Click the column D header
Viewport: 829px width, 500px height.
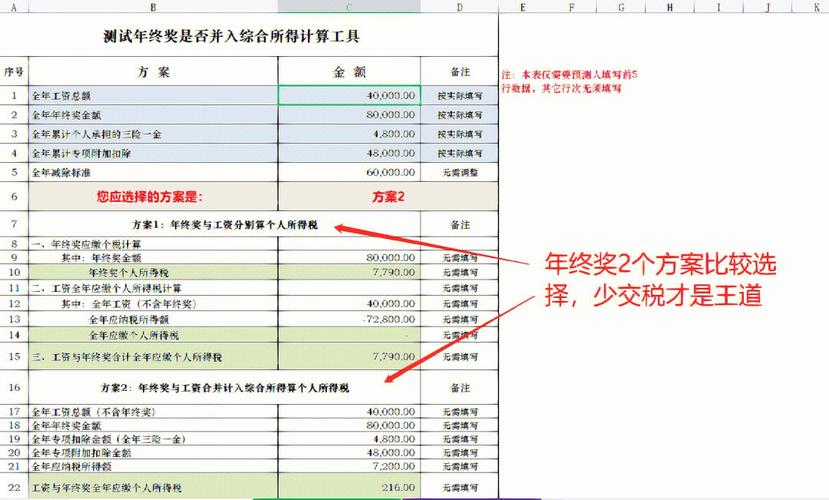[459, 7]
